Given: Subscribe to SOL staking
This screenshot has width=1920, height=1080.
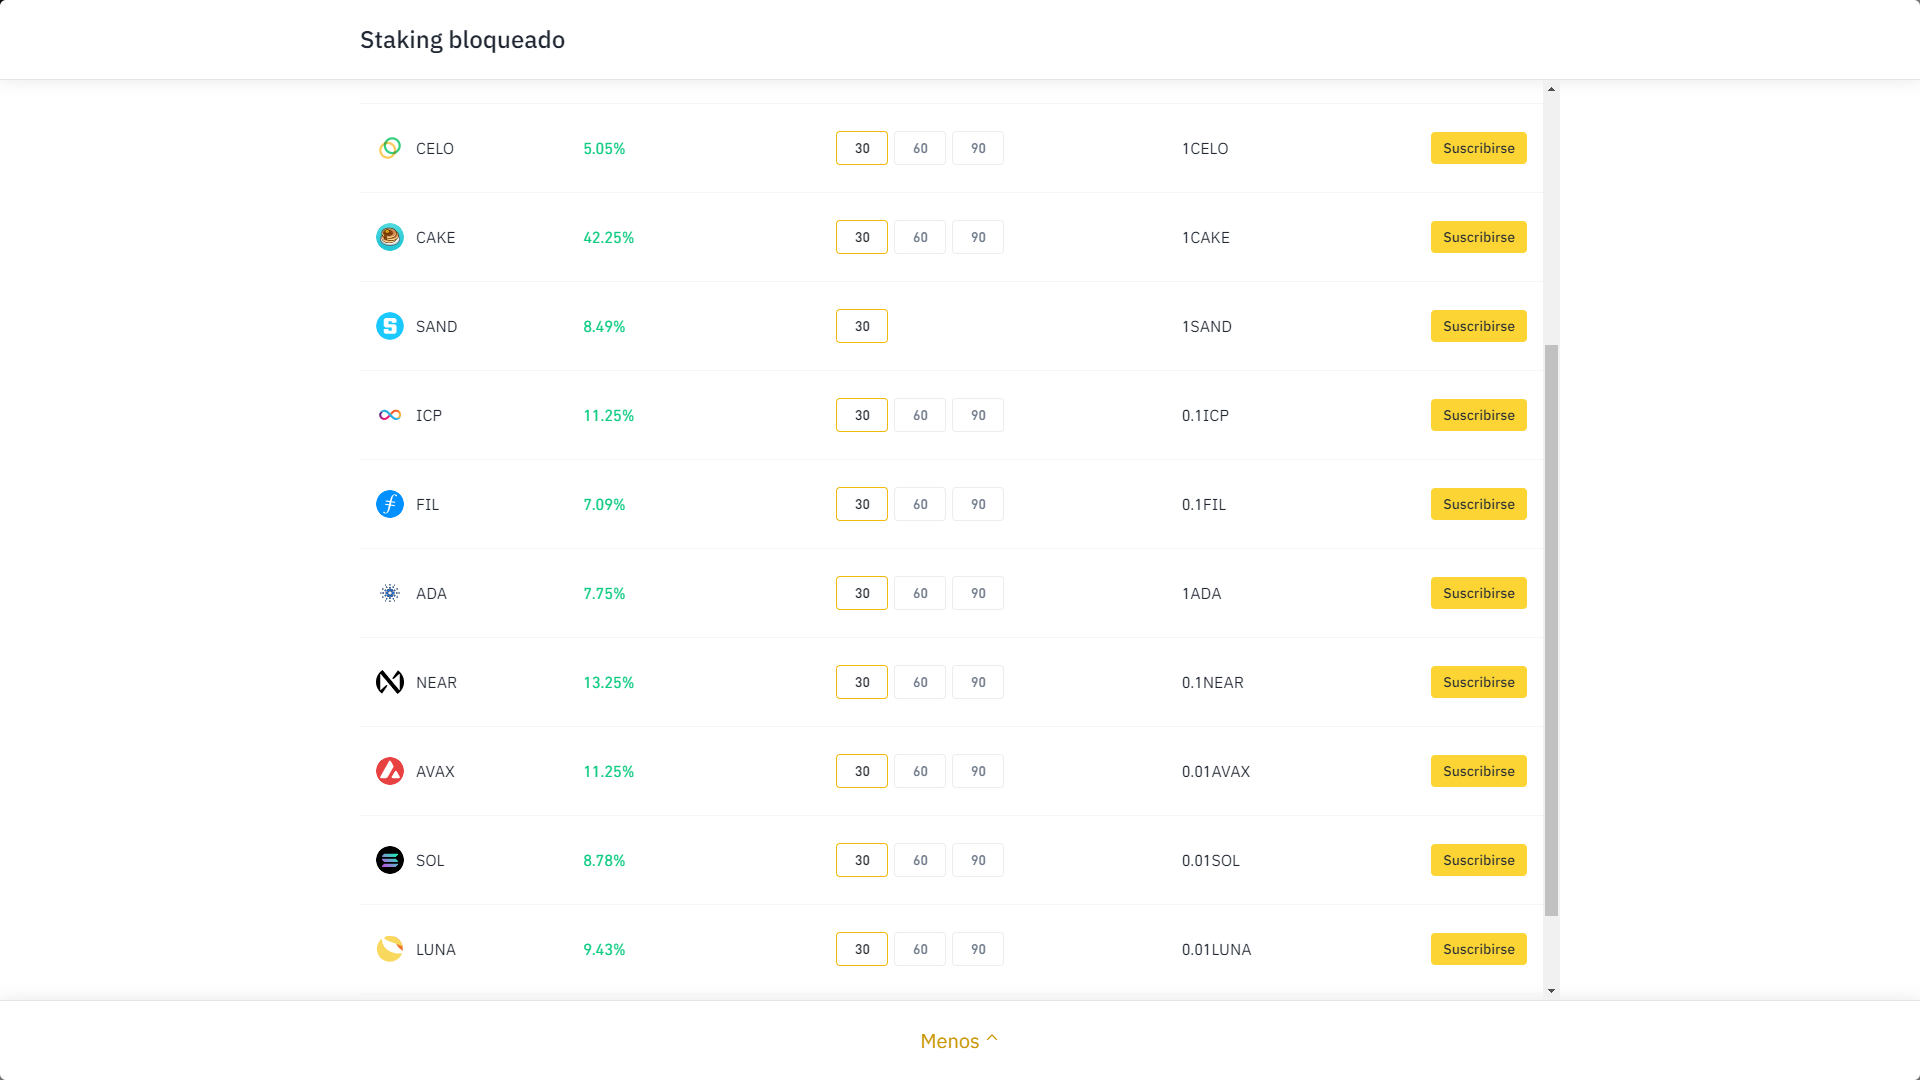Looking at the screenshot, I should tap(1478, 860).
